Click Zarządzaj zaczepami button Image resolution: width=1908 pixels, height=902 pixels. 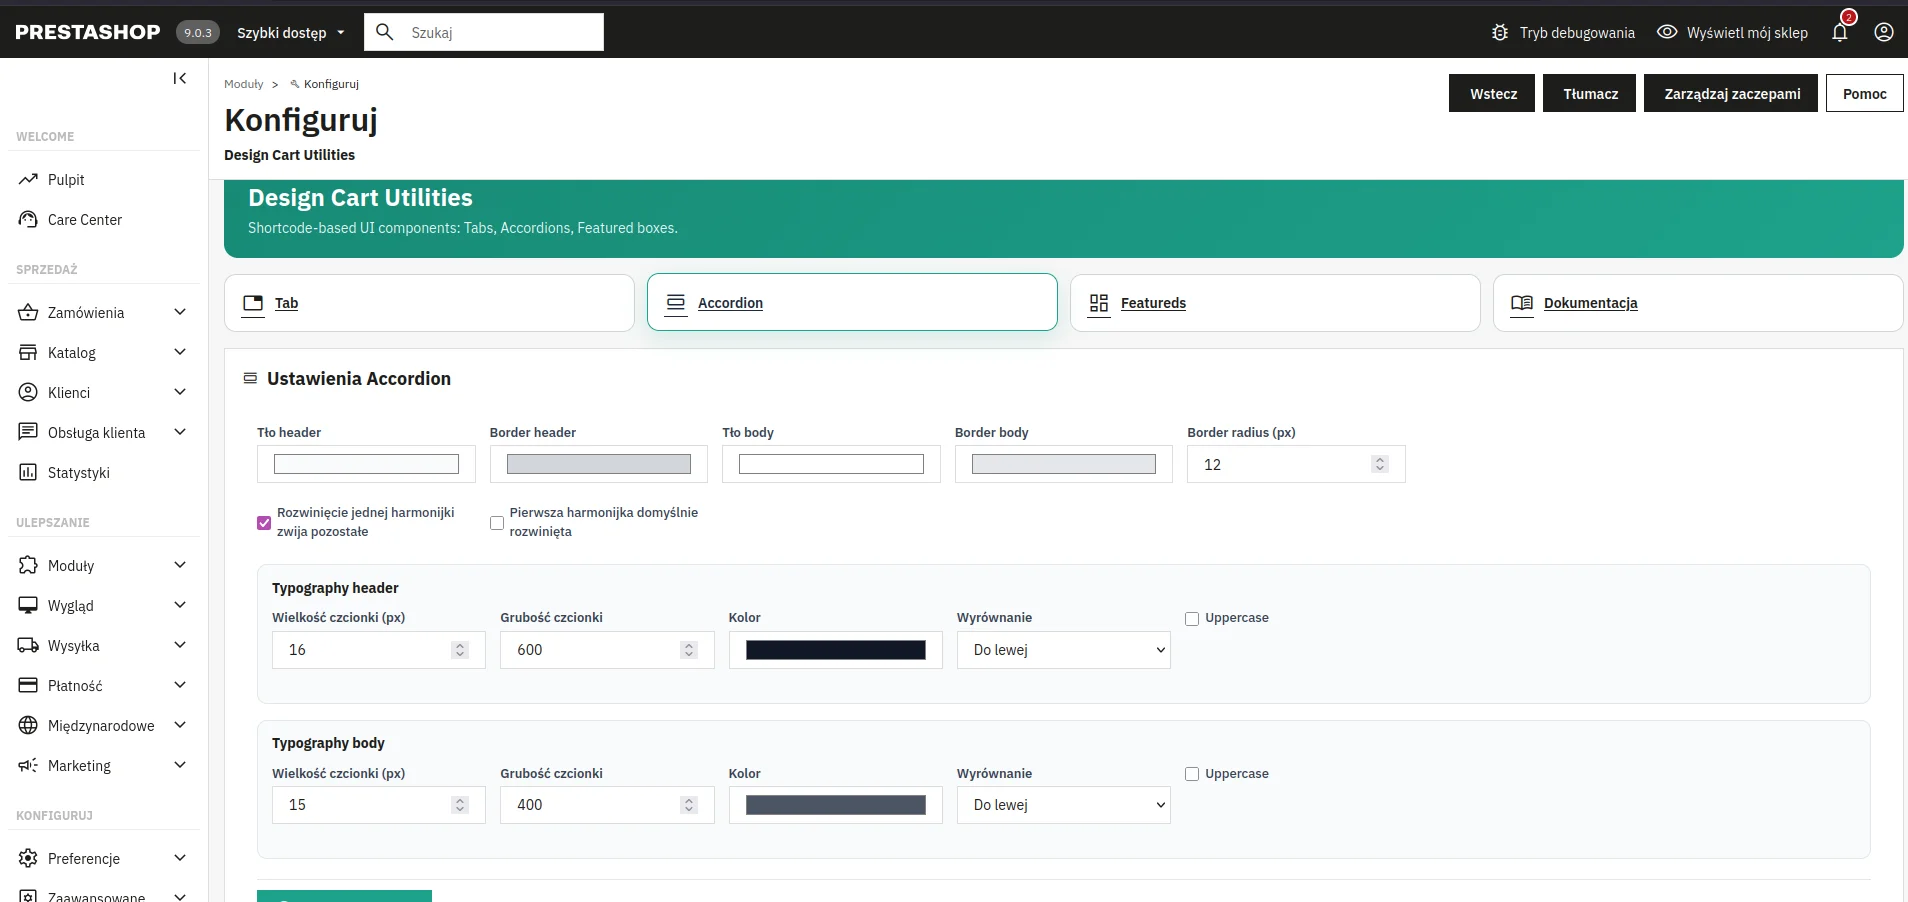tap(1731, 93)
